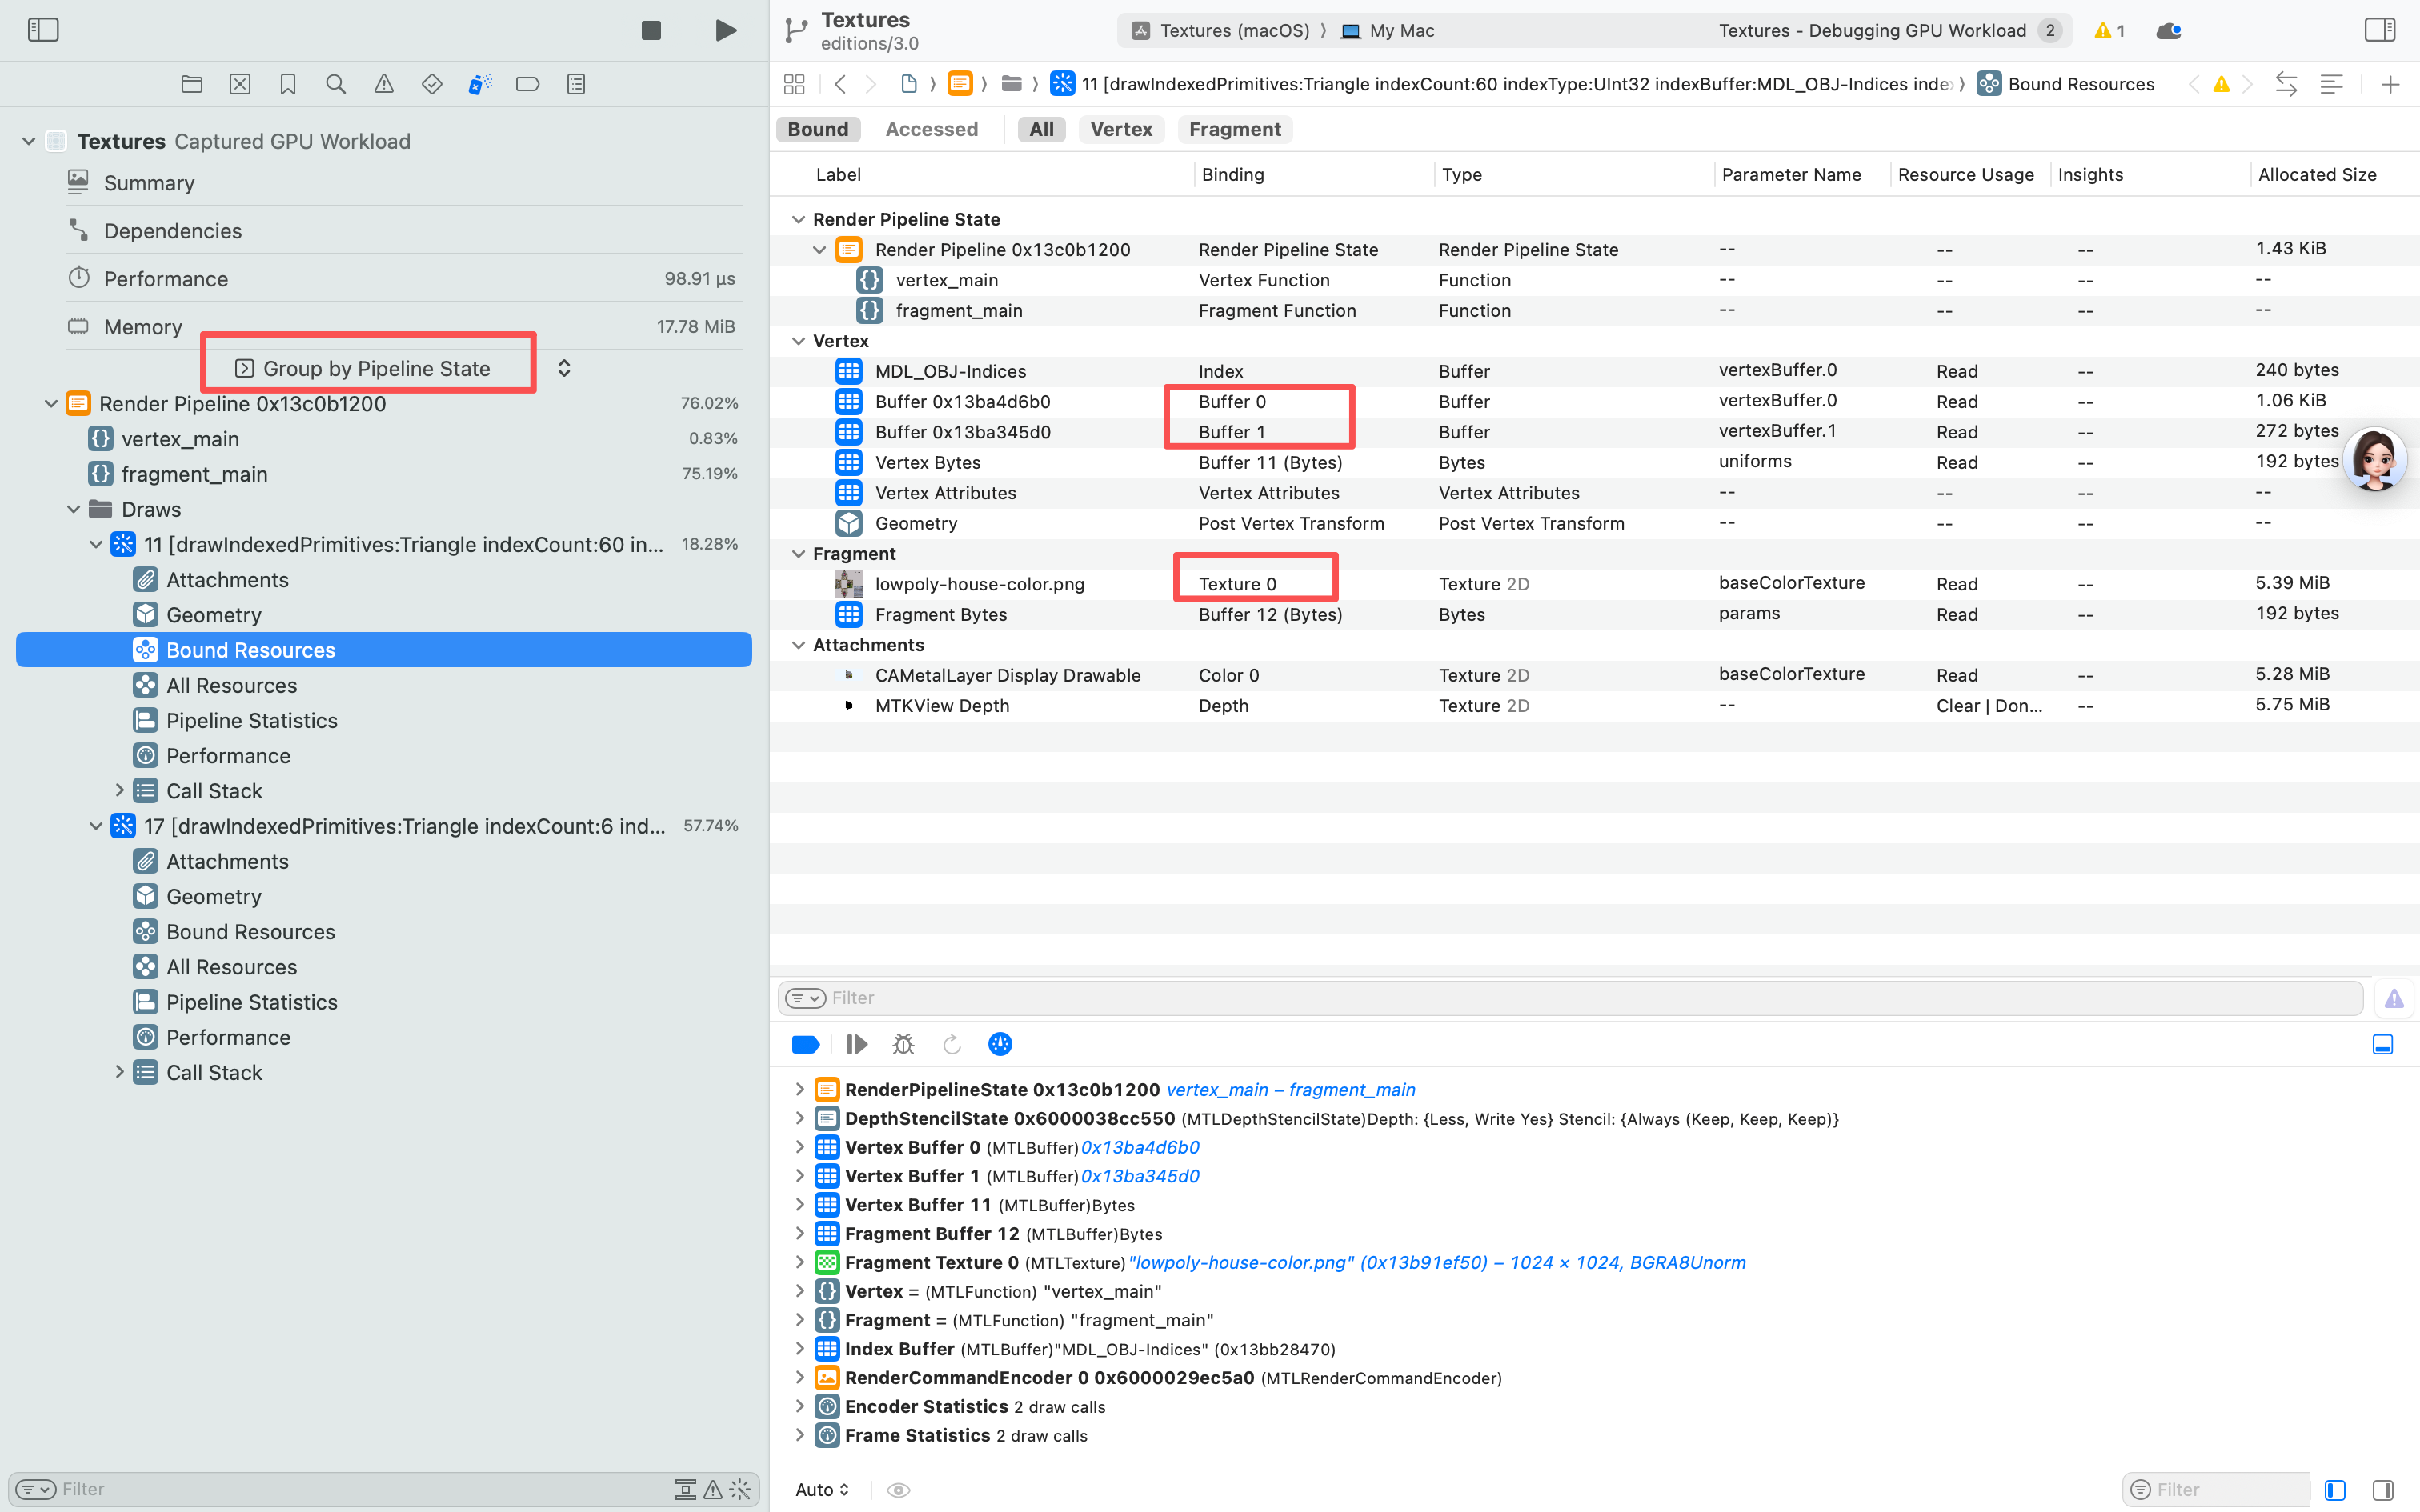Screen dimensions: 2420x1512
Task: Run the Textures scheme
Action: coord(726,30)
